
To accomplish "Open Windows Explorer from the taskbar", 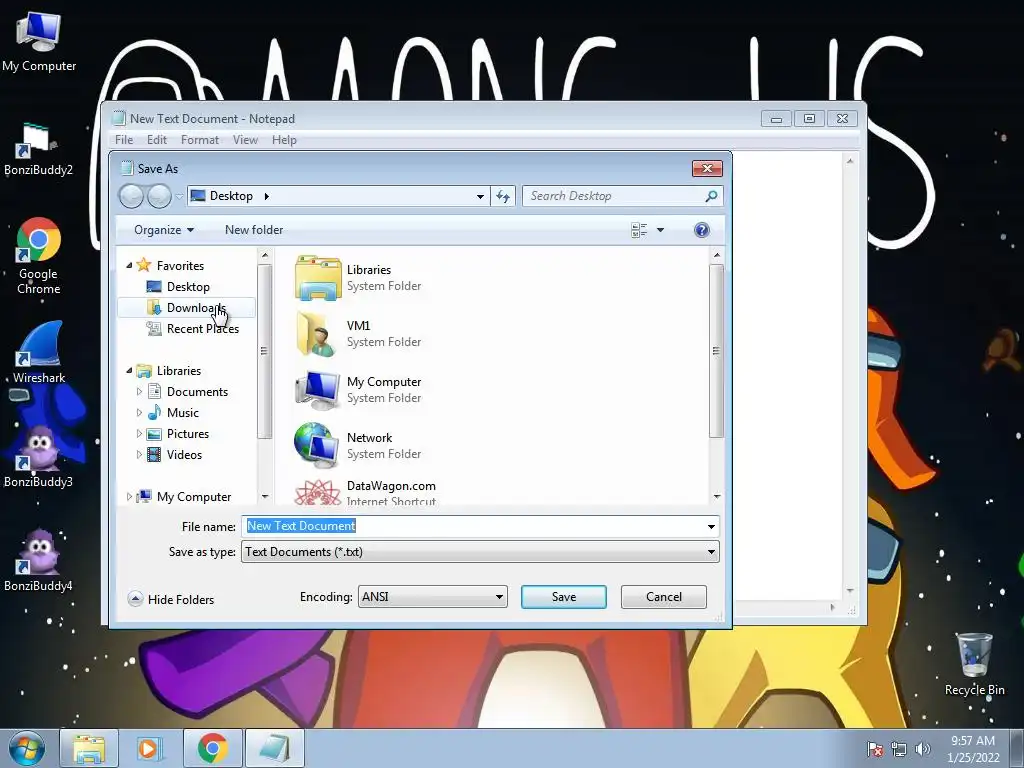I will click(88, 748).
